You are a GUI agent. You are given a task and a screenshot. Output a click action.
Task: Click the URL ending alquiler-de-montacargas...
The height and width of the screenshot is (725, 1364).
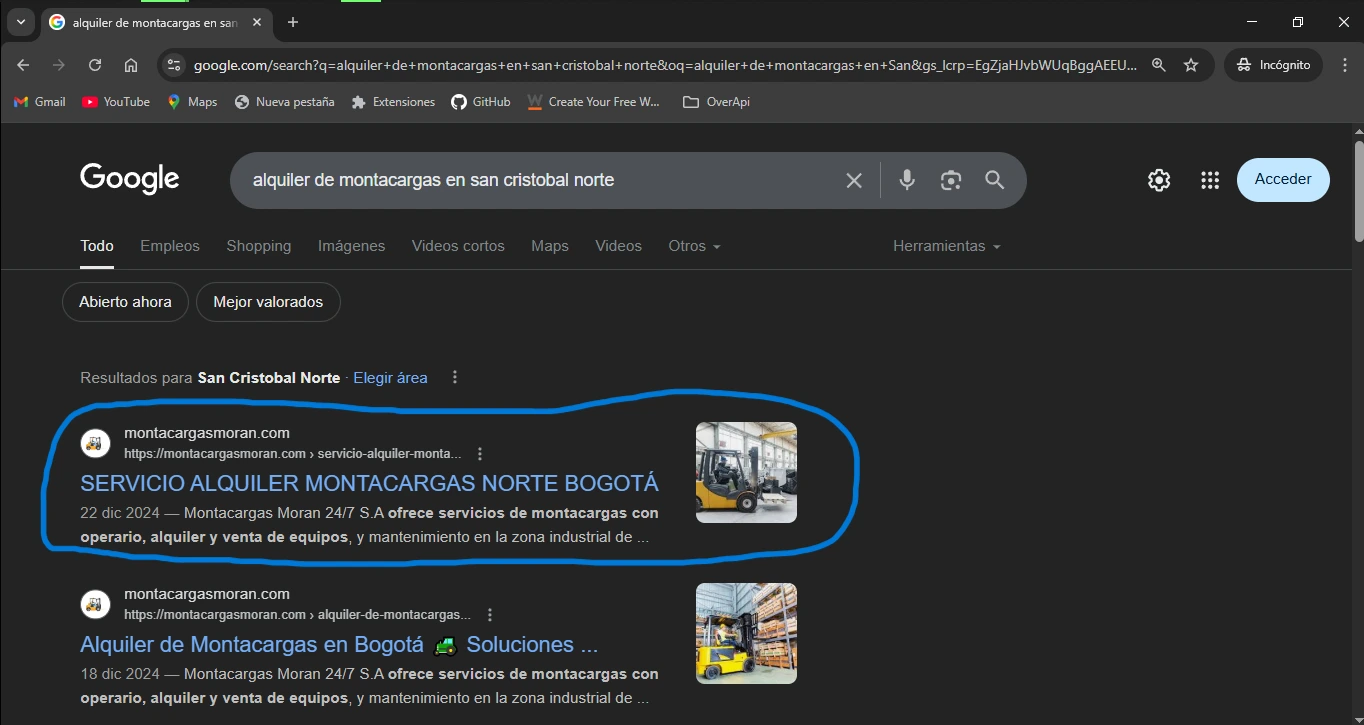click(297, 615)
